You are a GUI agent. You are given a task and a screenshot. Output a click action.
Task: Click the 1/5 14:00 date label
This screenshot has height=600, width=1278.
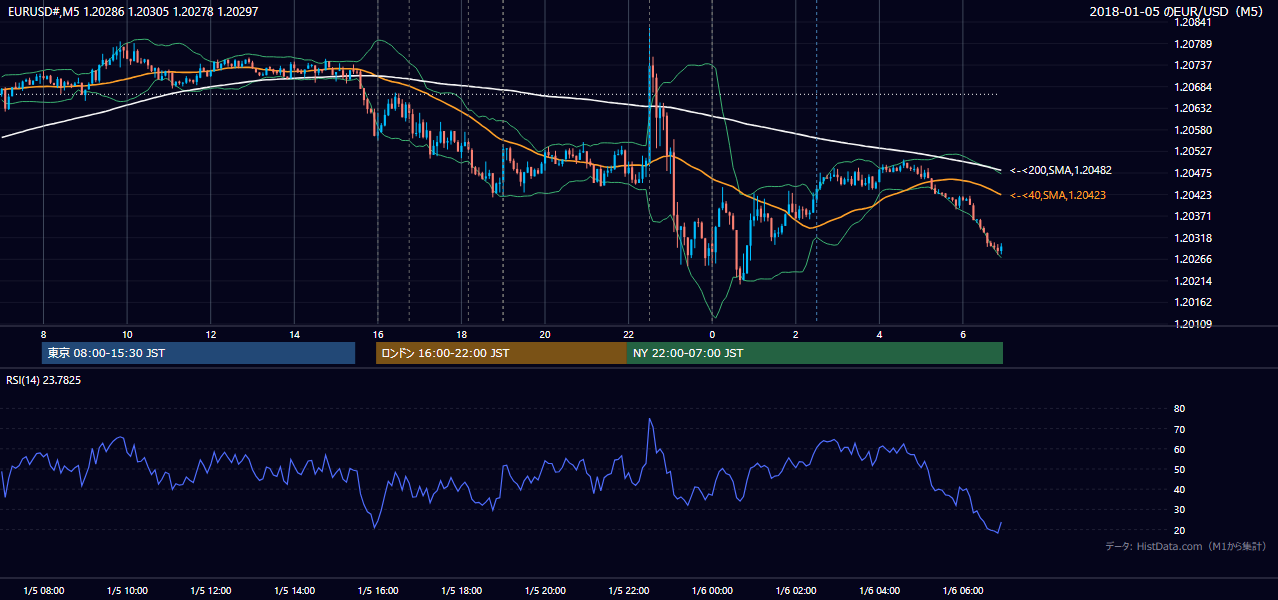pyautogui.click(x=294, y=591)
